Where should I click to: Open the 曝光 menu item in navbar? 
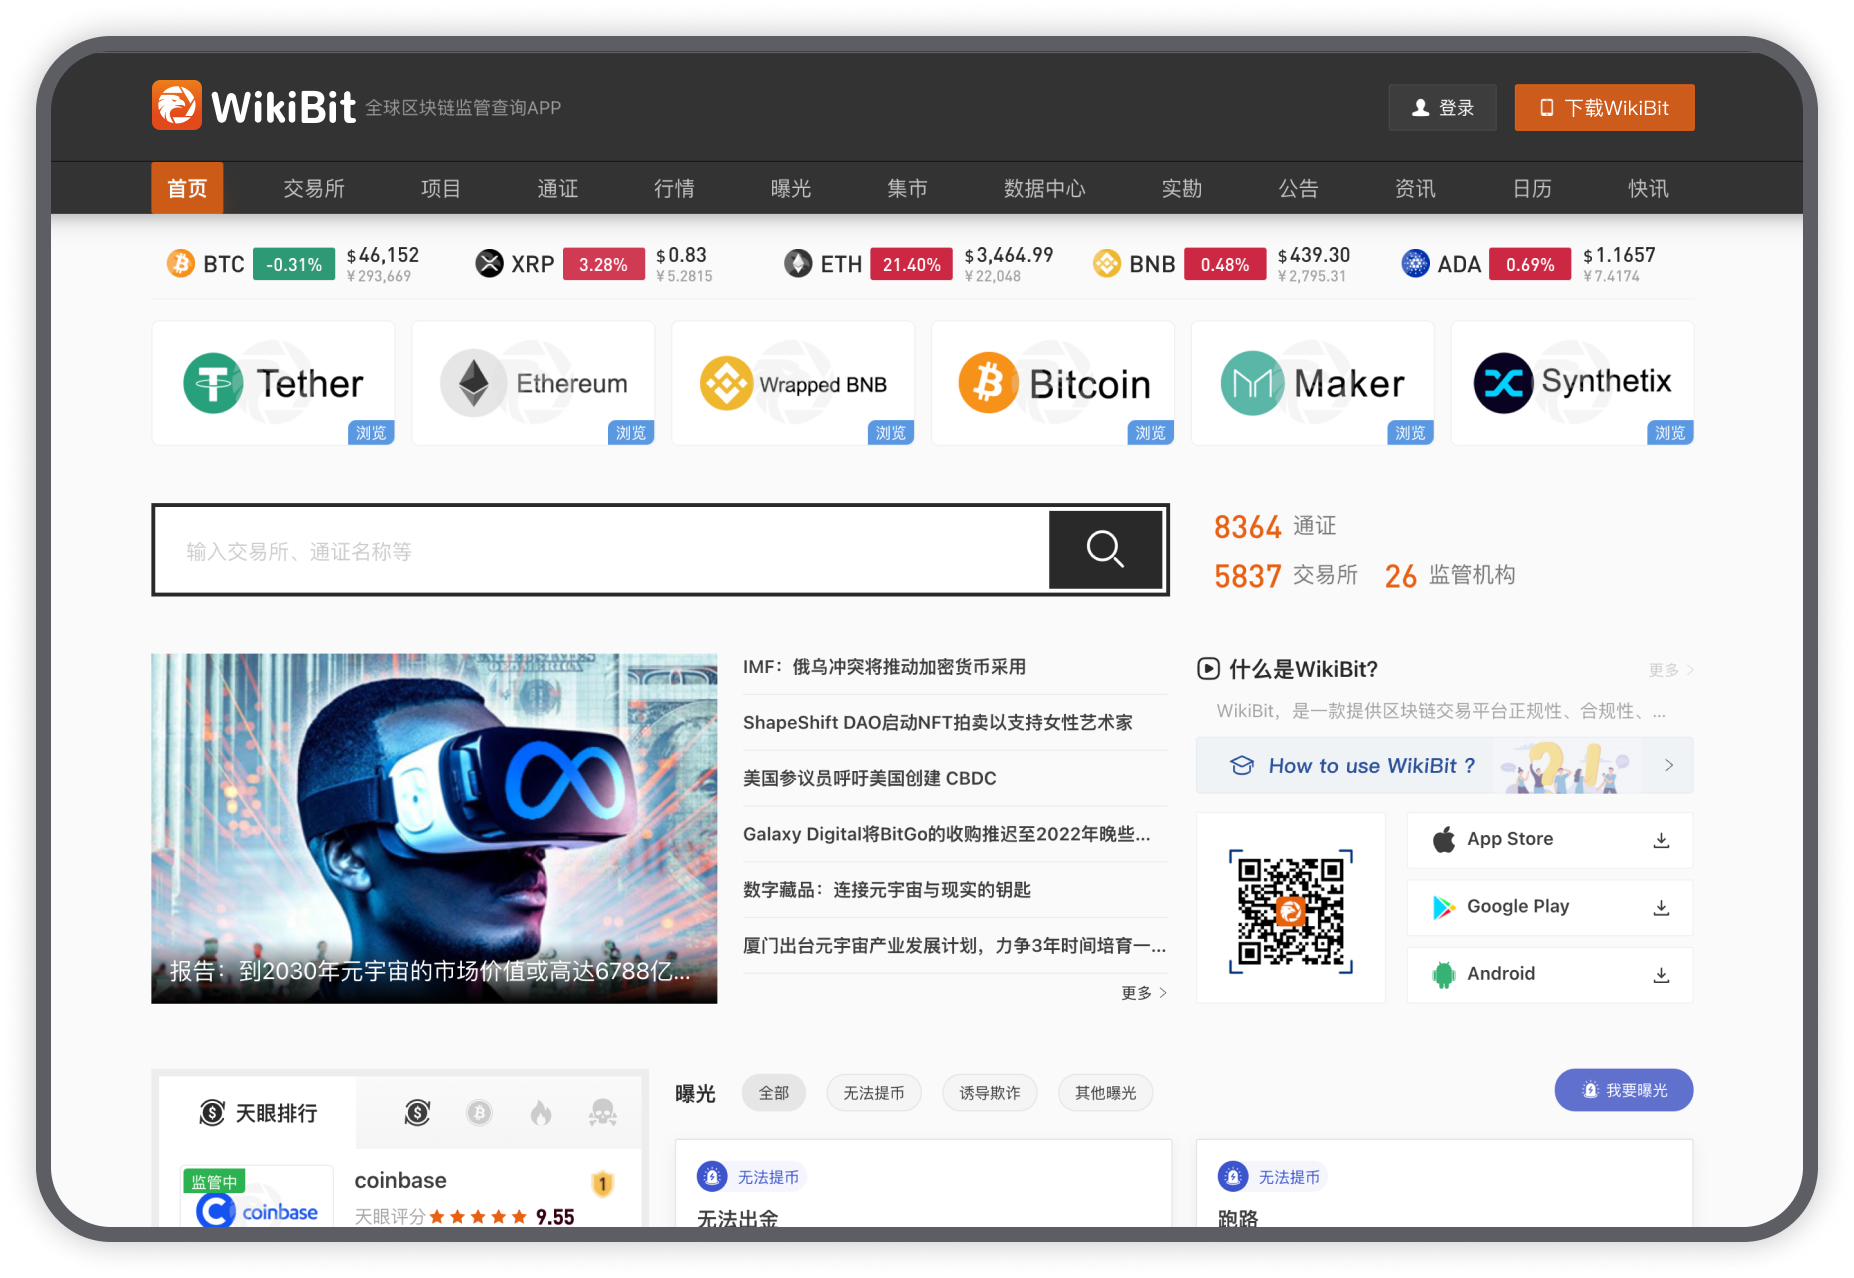pyautogui.click(x=790, y=188)
